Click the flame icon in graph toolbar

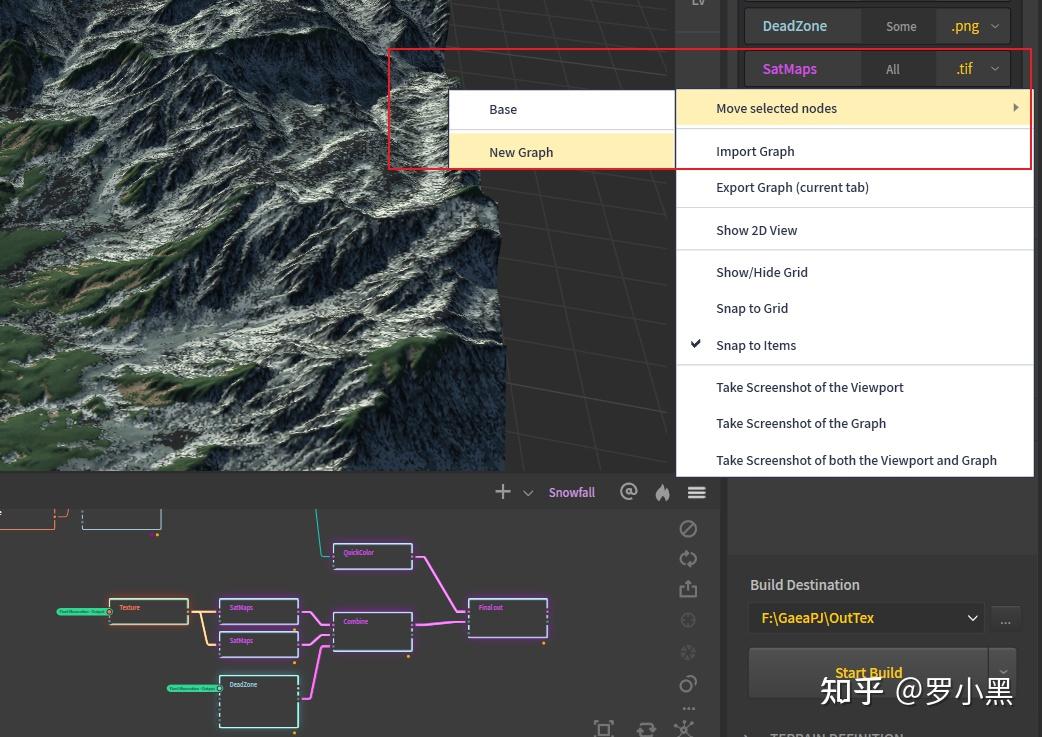pyautogui.click(x=663, y=492)
